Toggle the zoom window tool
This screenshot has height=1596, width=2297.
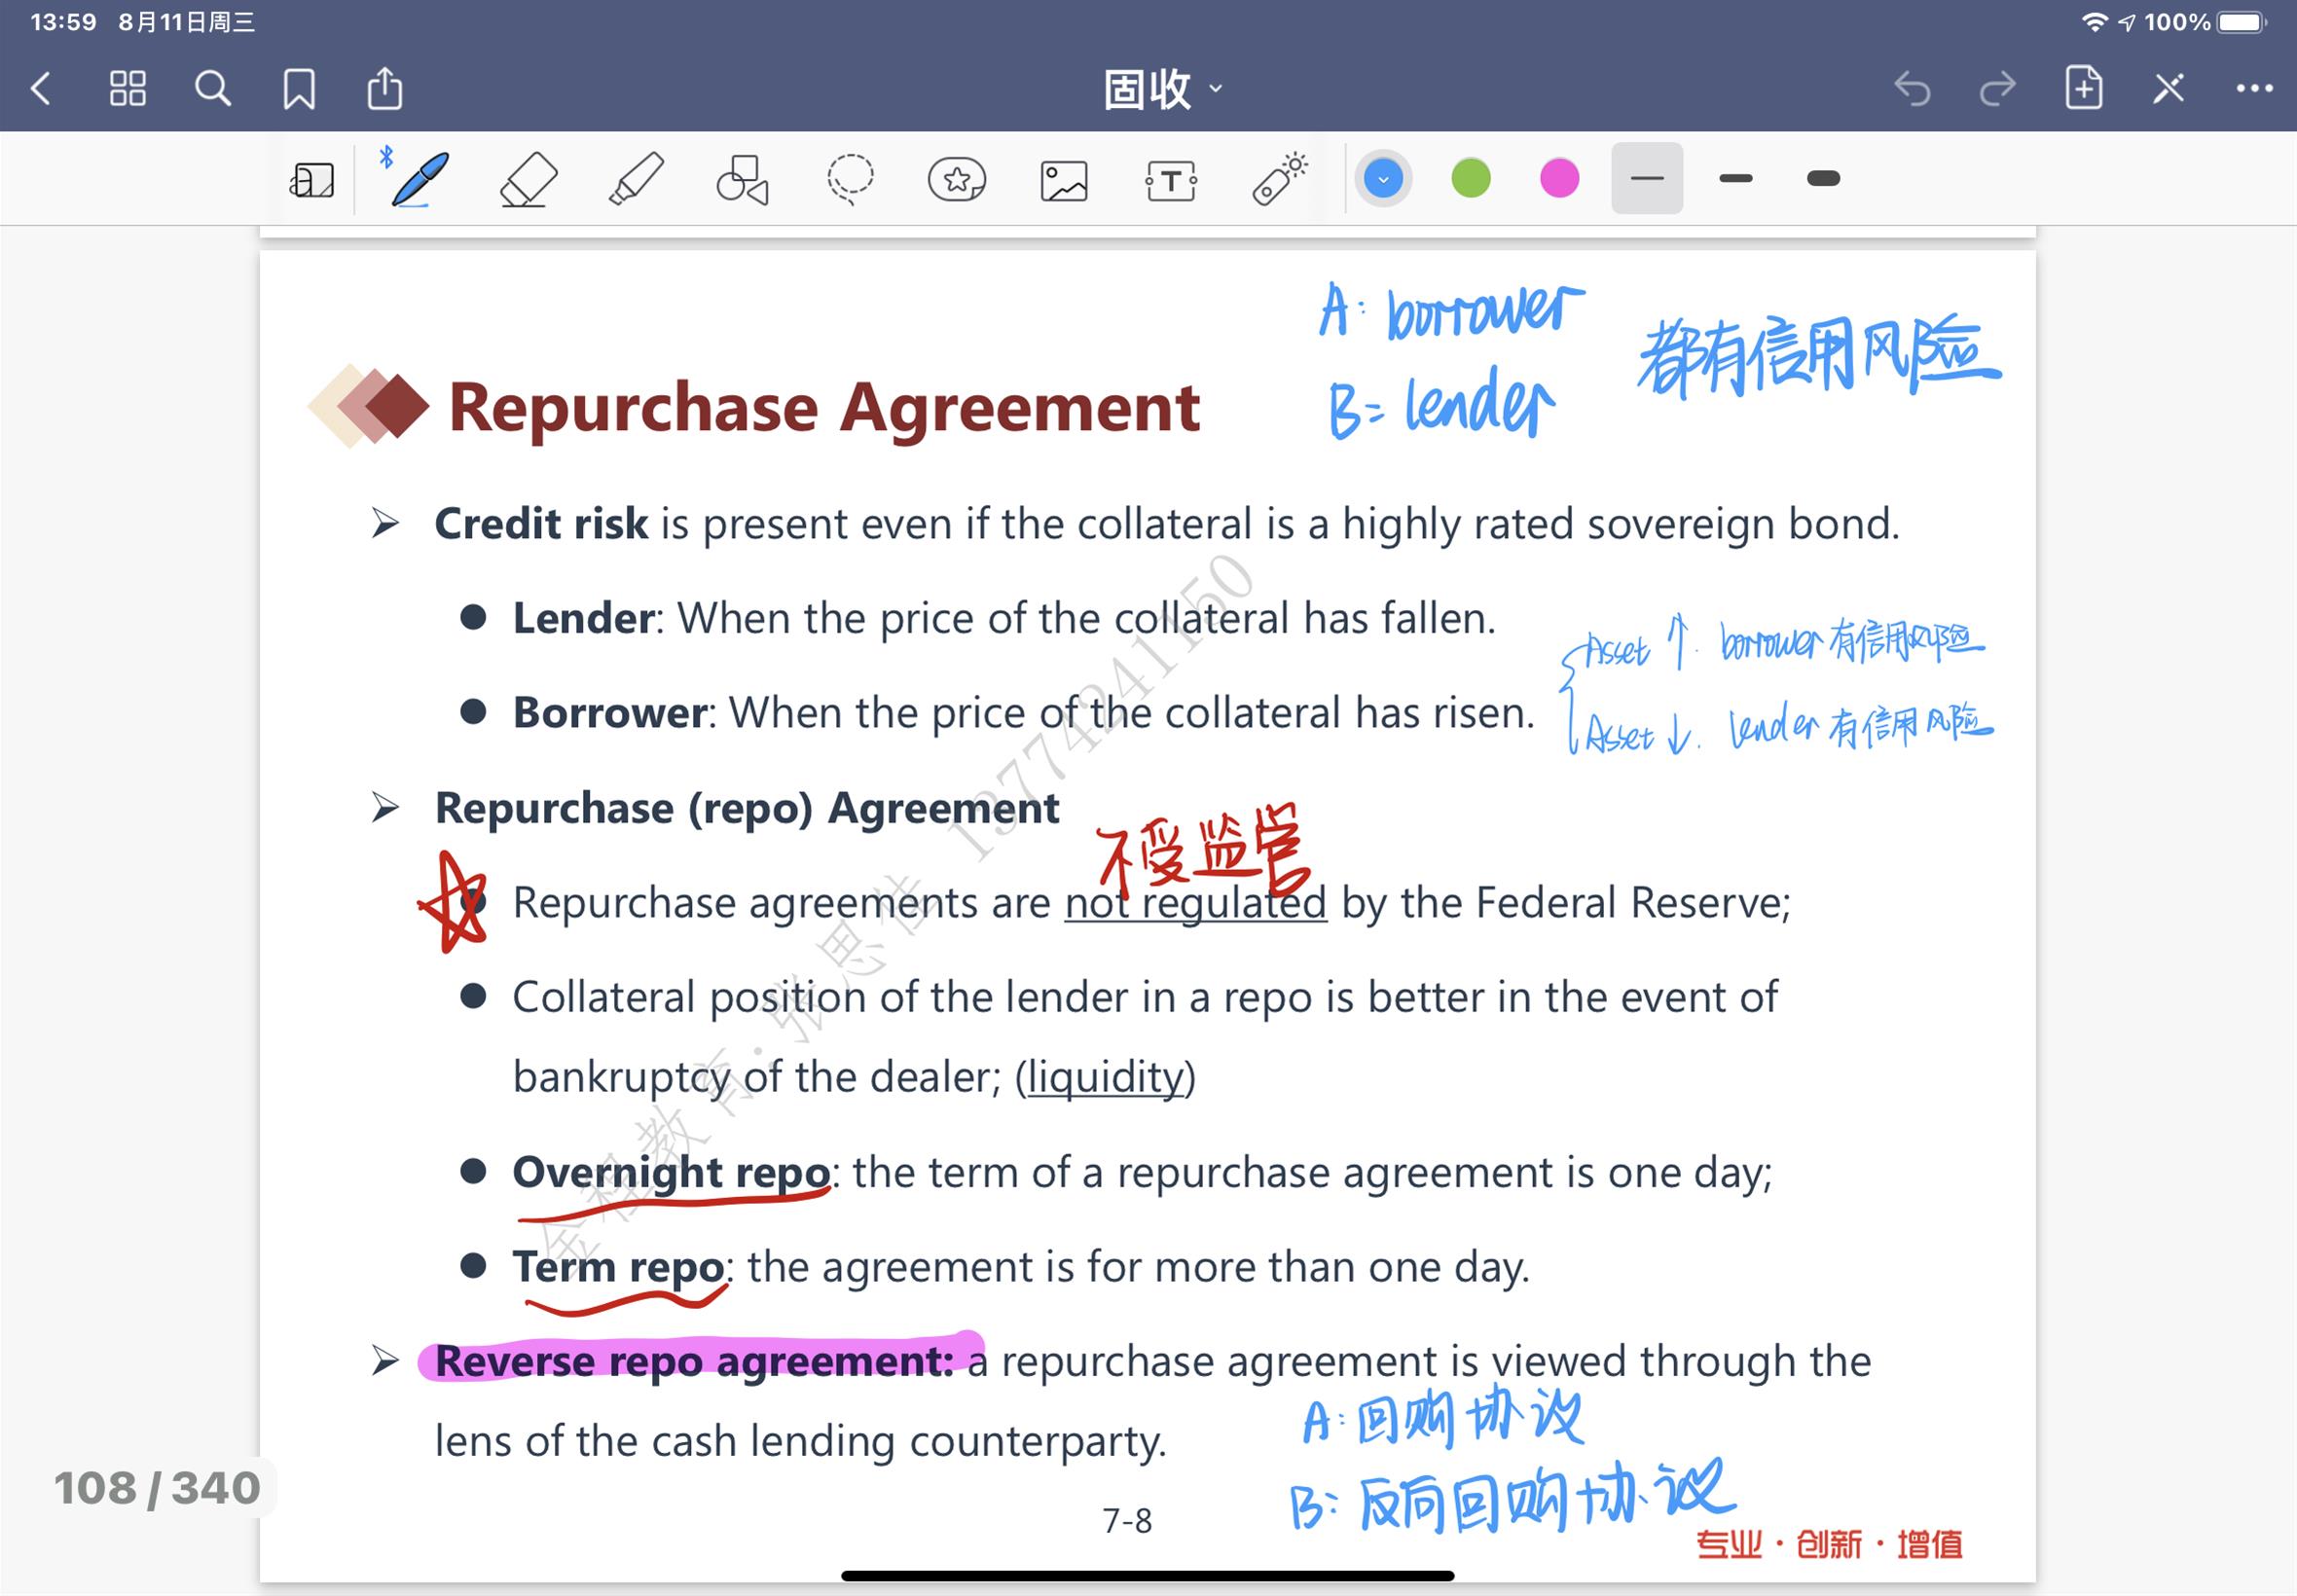point(312,181)
